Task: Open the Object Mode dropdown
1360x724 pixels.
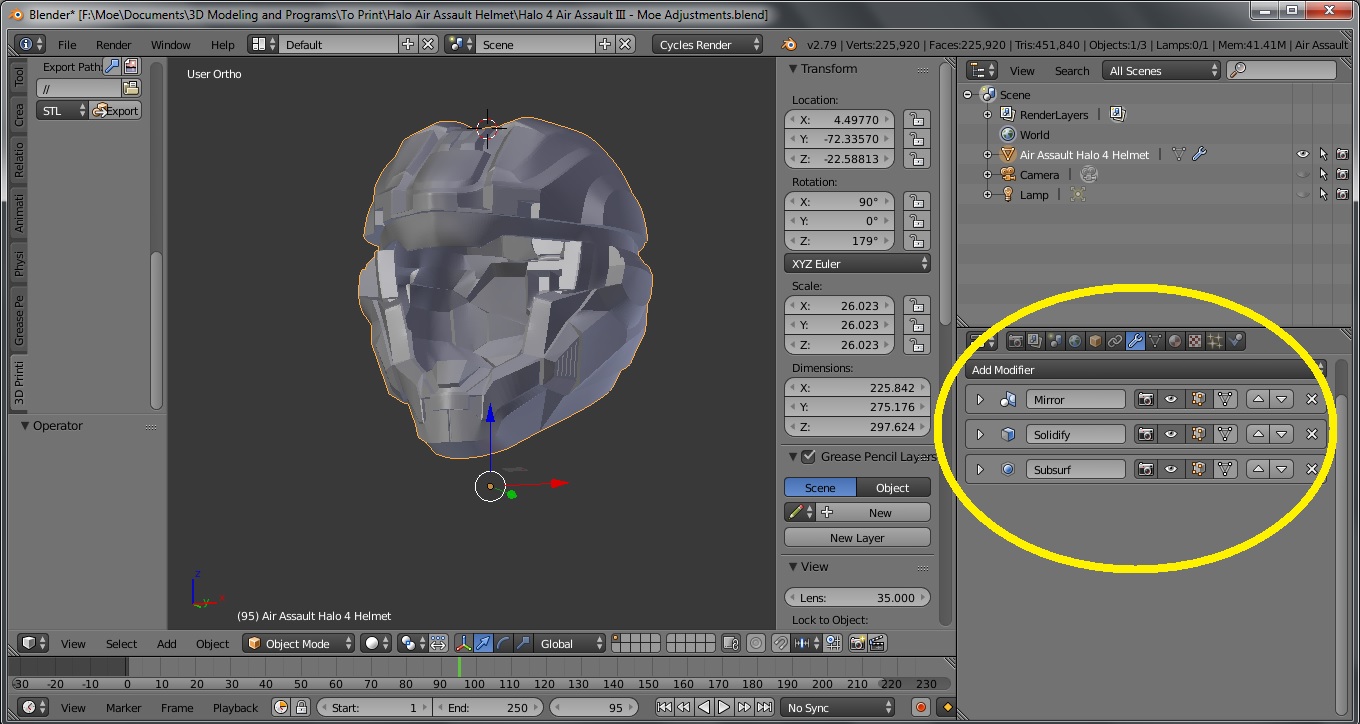Action: tap(298, 643)
